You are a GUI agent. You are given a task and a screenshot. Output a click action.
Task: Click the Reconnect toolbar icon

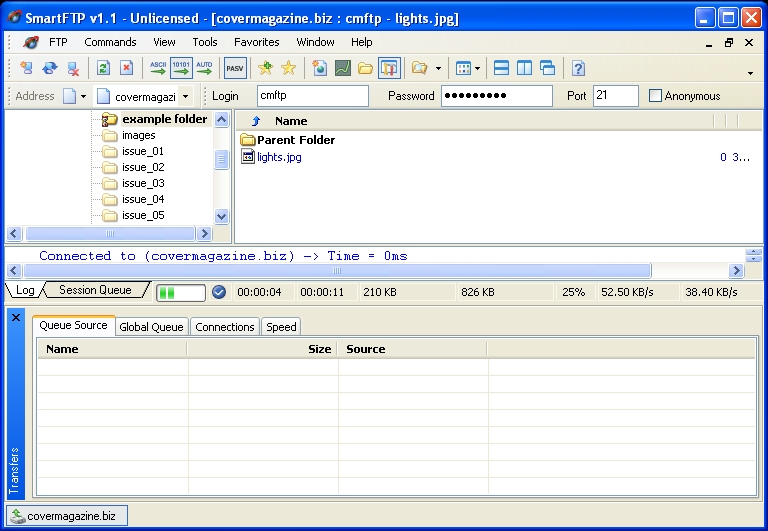point(49,68)
